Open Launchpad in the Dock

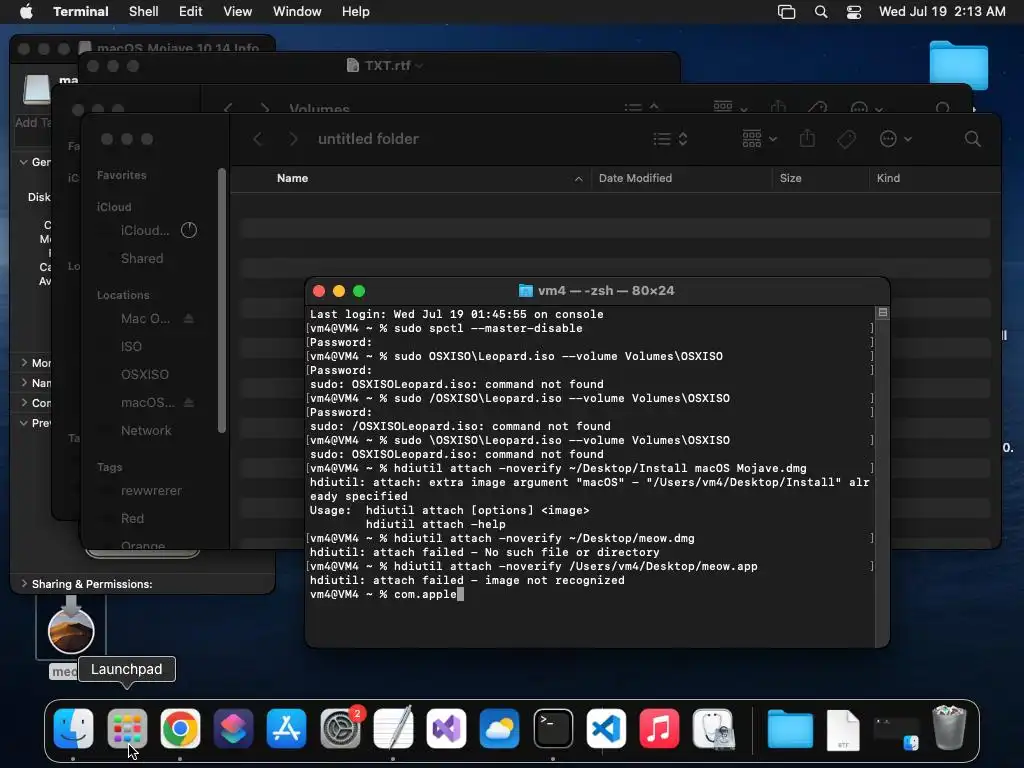pos(127,728)
